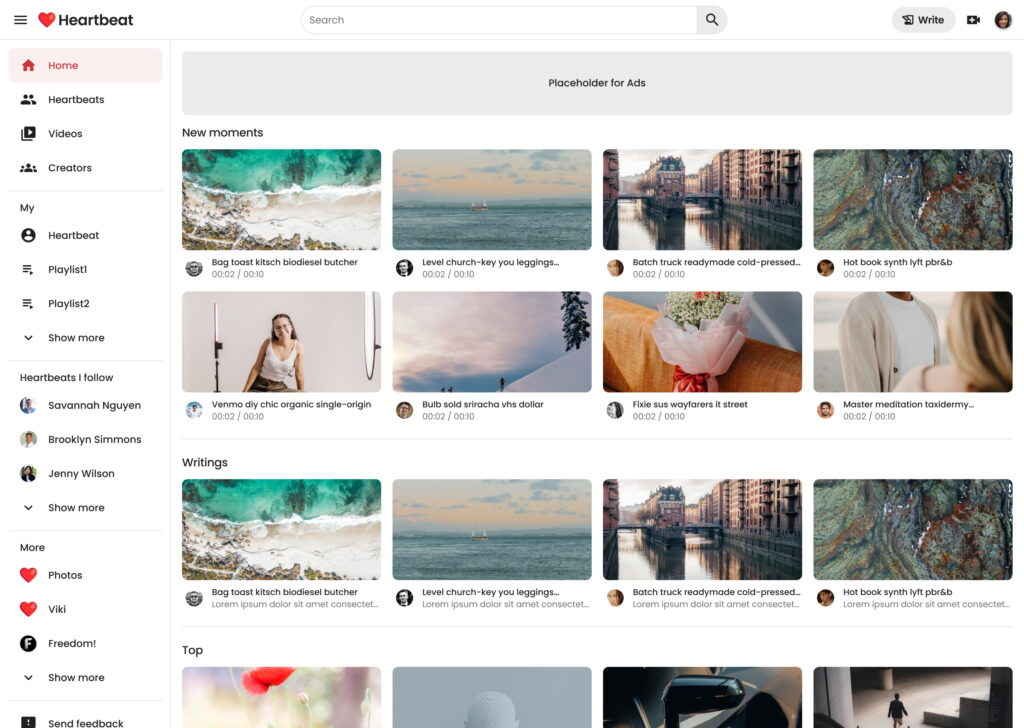Open canal buildings thumbnail in Writings
1024x728 pixels.
pos(702,530)
